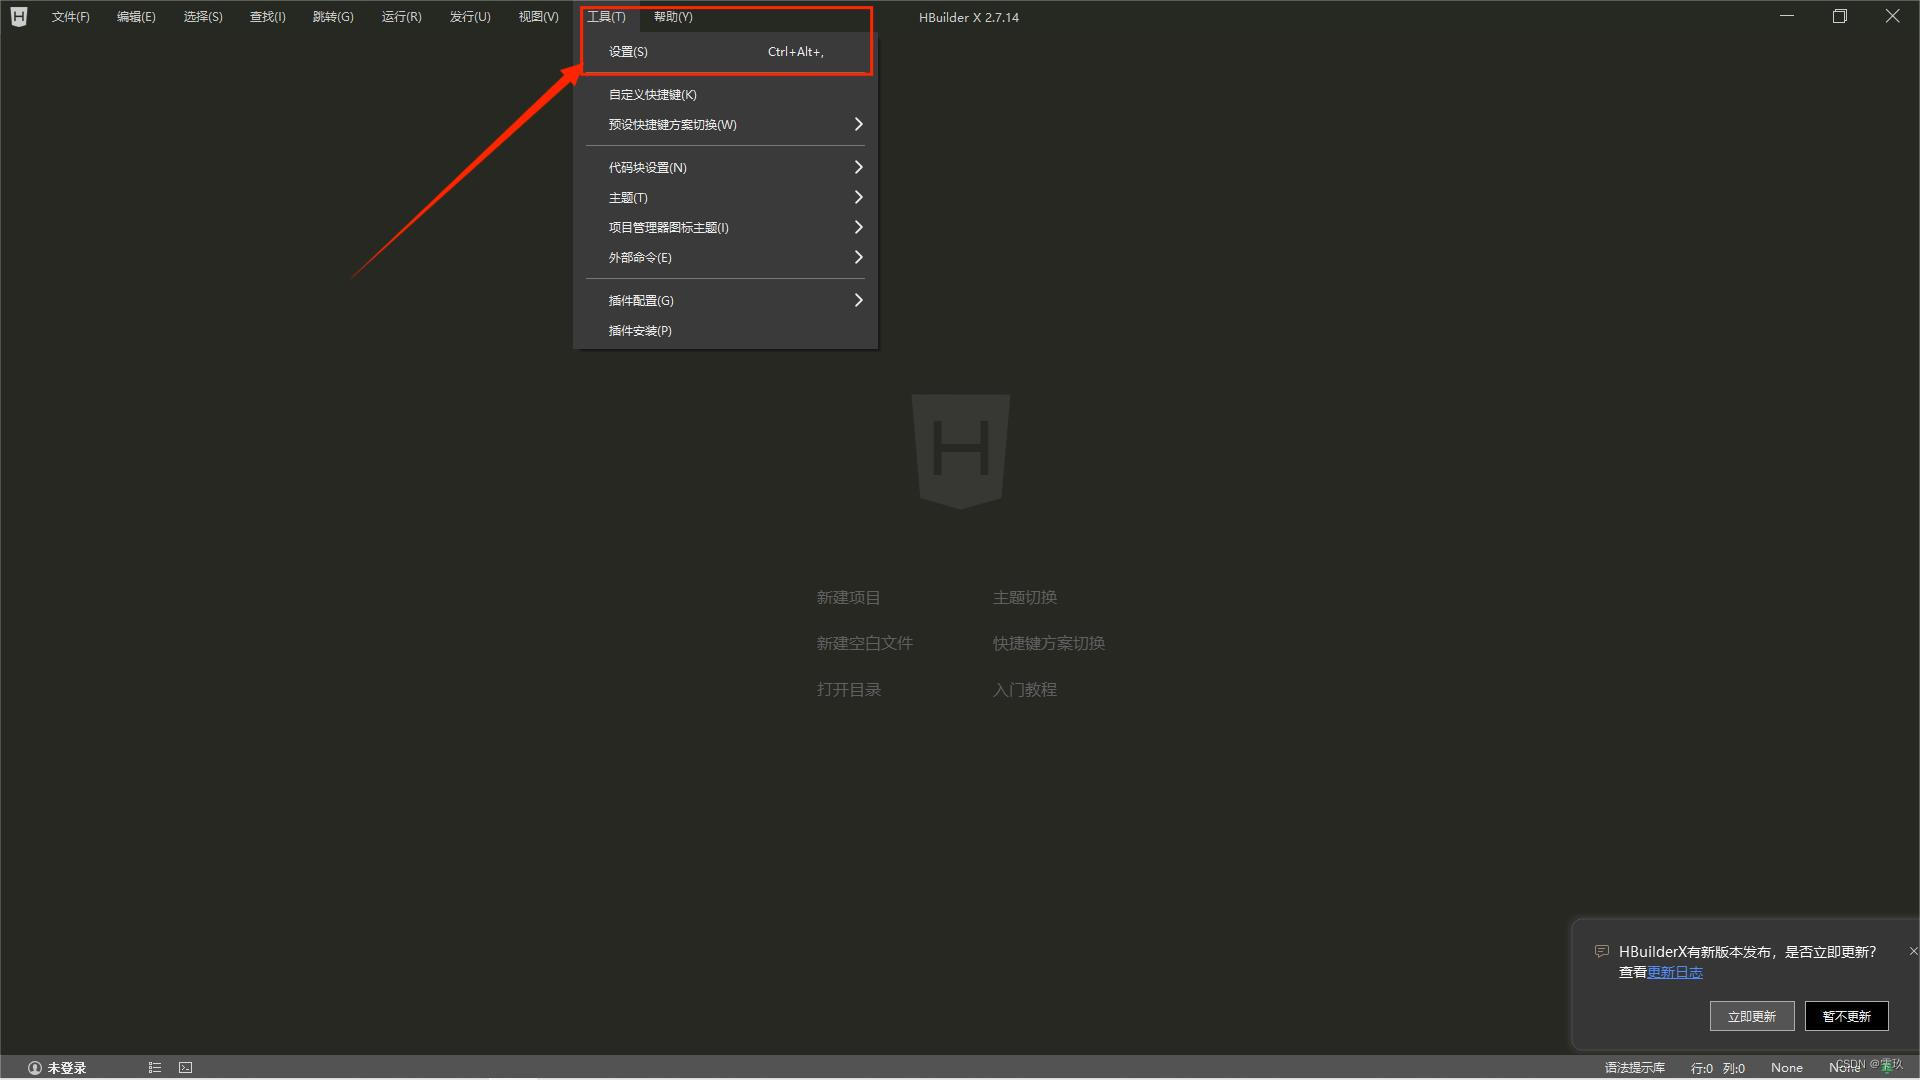Click the message bubble icon in notification
This screenshot has height=1080, width=1920.
[1601, 951]
